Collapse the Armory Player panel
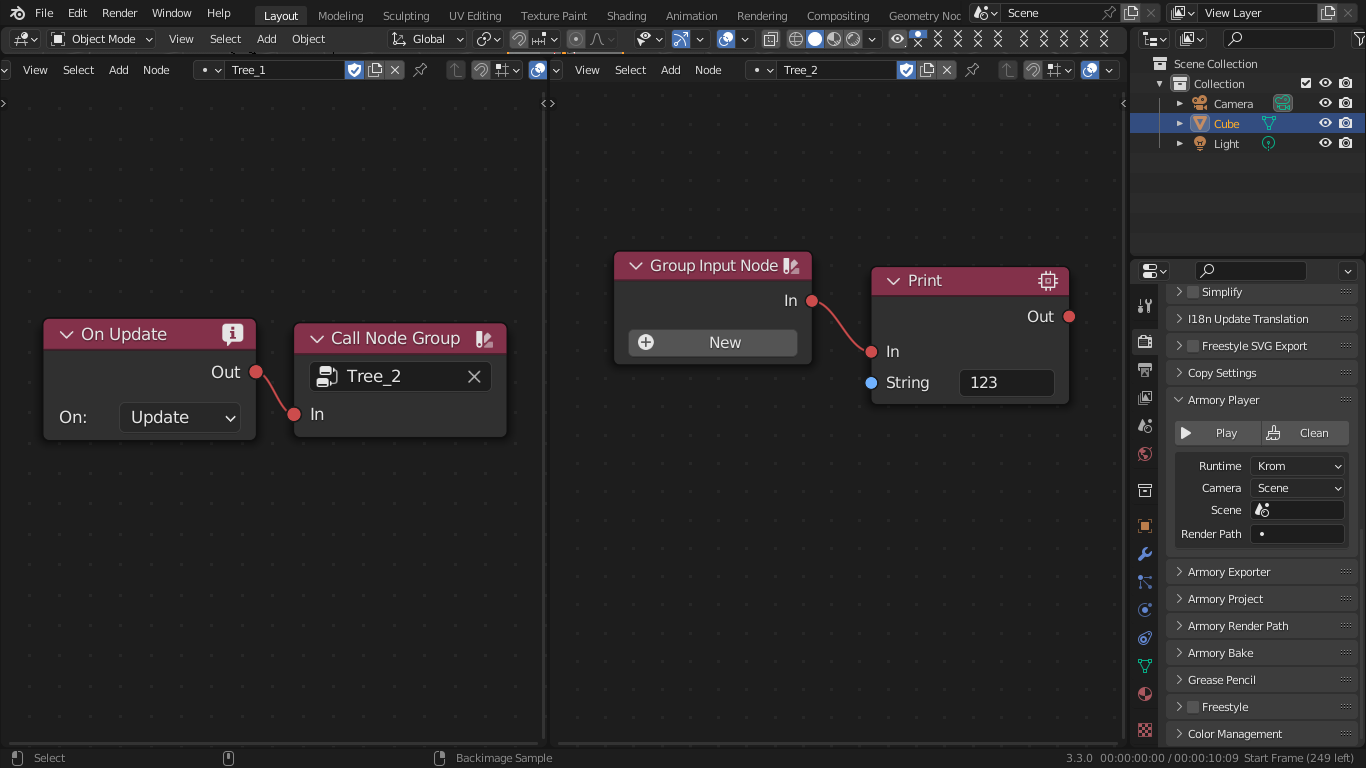1366x768 pixels. (1260, 400)
